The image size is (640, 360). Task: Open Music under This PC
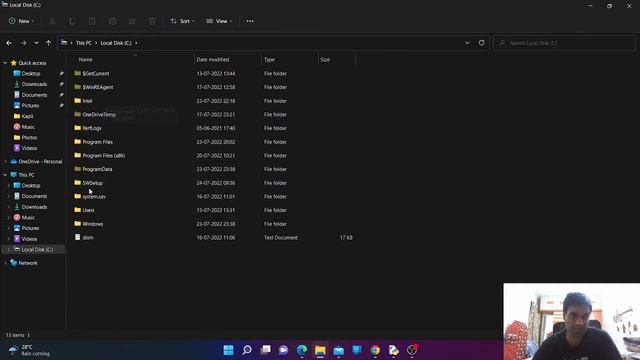(28, 218)
